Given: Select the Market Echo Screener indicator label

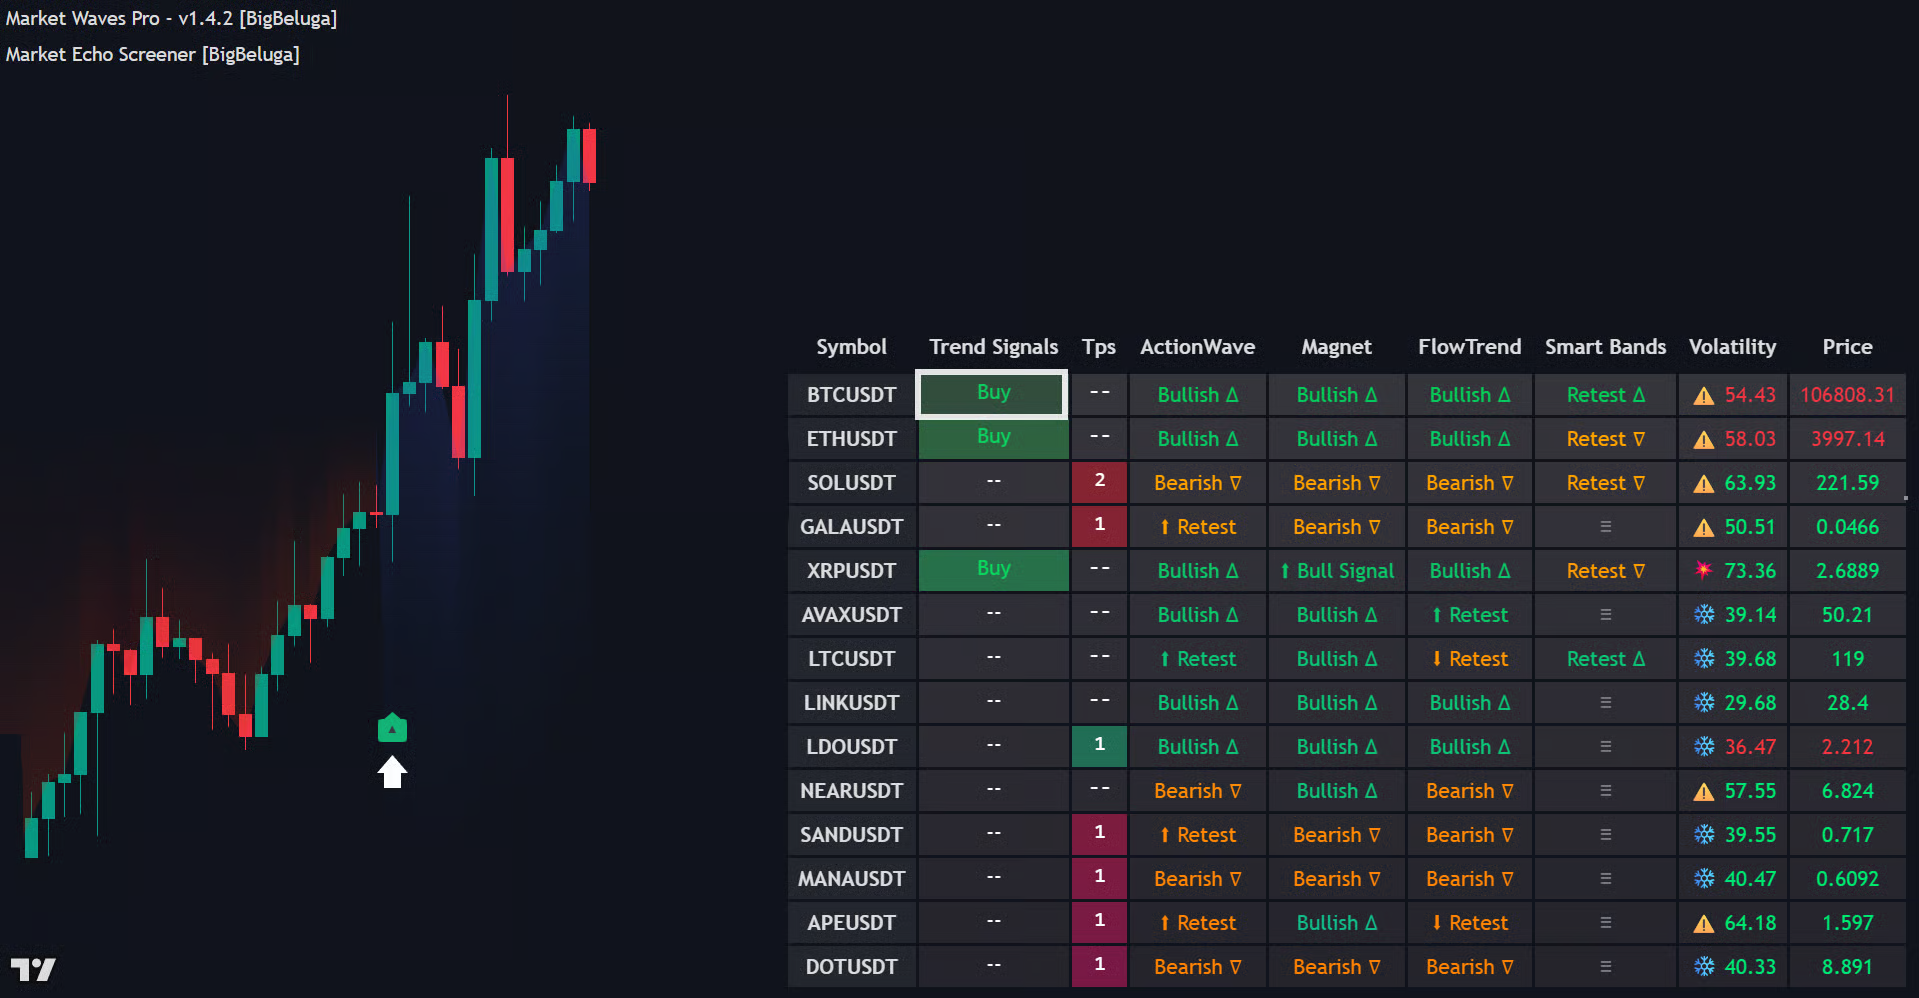Looking at the screenshot, I should pos(152,55).
